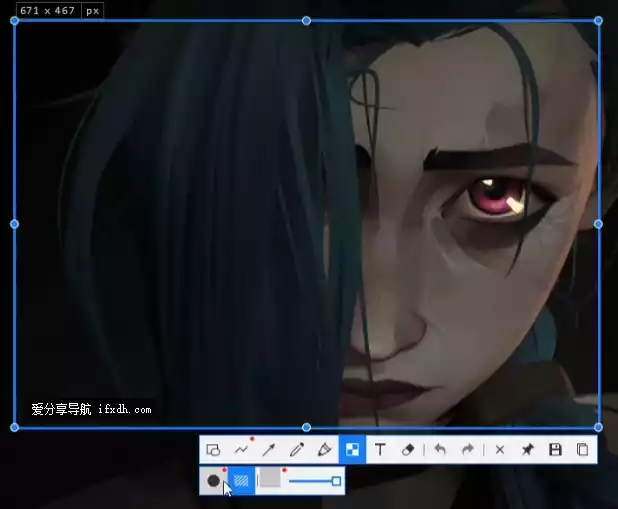Select the arrow annotation tool
618x509 pixels.
coord(269,450)
